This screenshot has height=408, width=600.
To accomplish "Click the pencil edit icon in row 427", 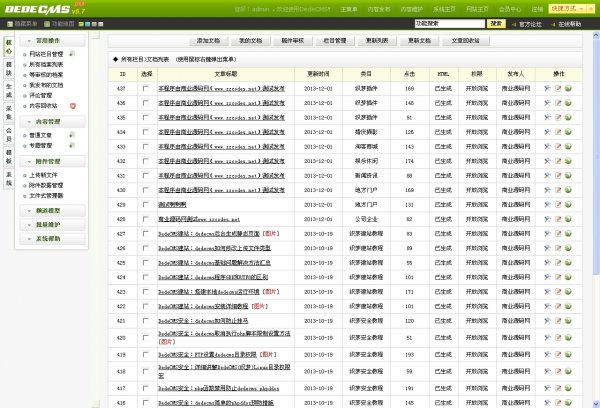I will pos(558,234).
